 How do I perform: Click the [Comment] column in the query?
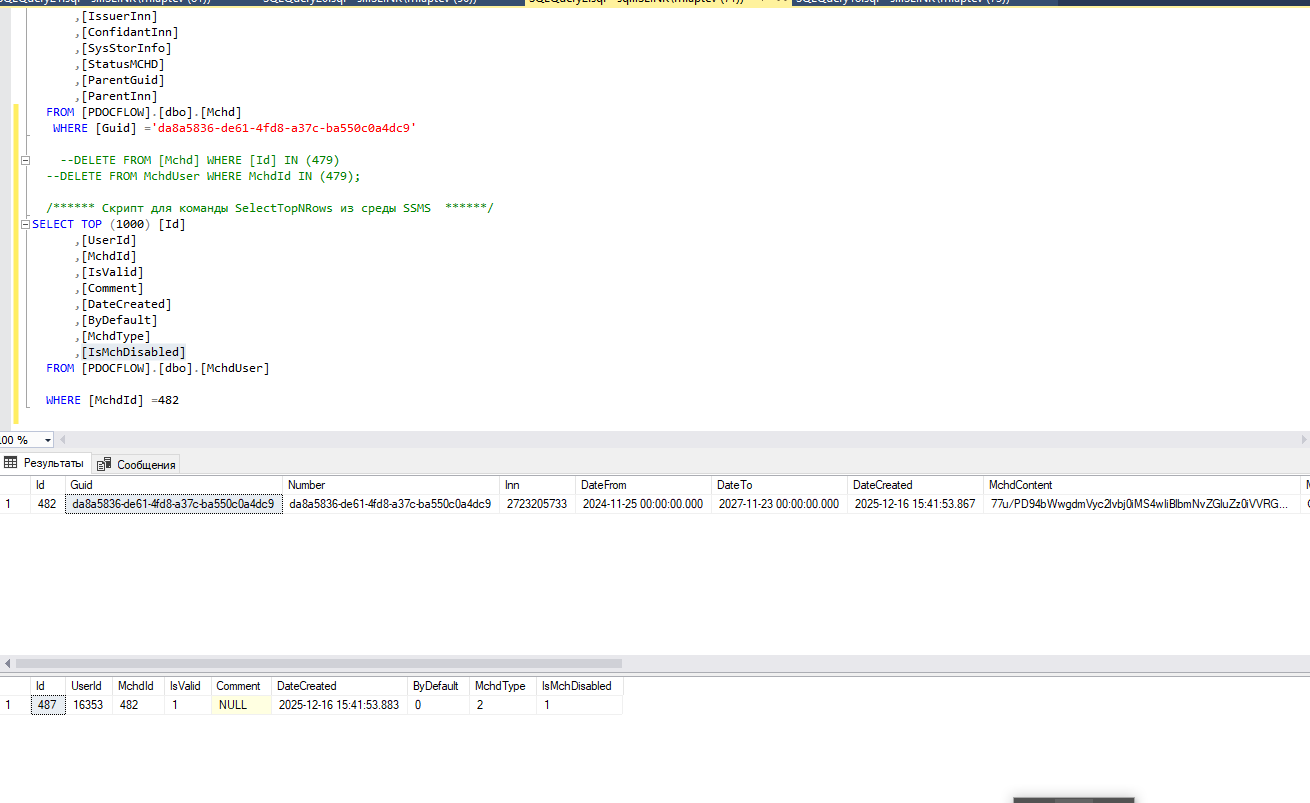[x=112, y=288]
